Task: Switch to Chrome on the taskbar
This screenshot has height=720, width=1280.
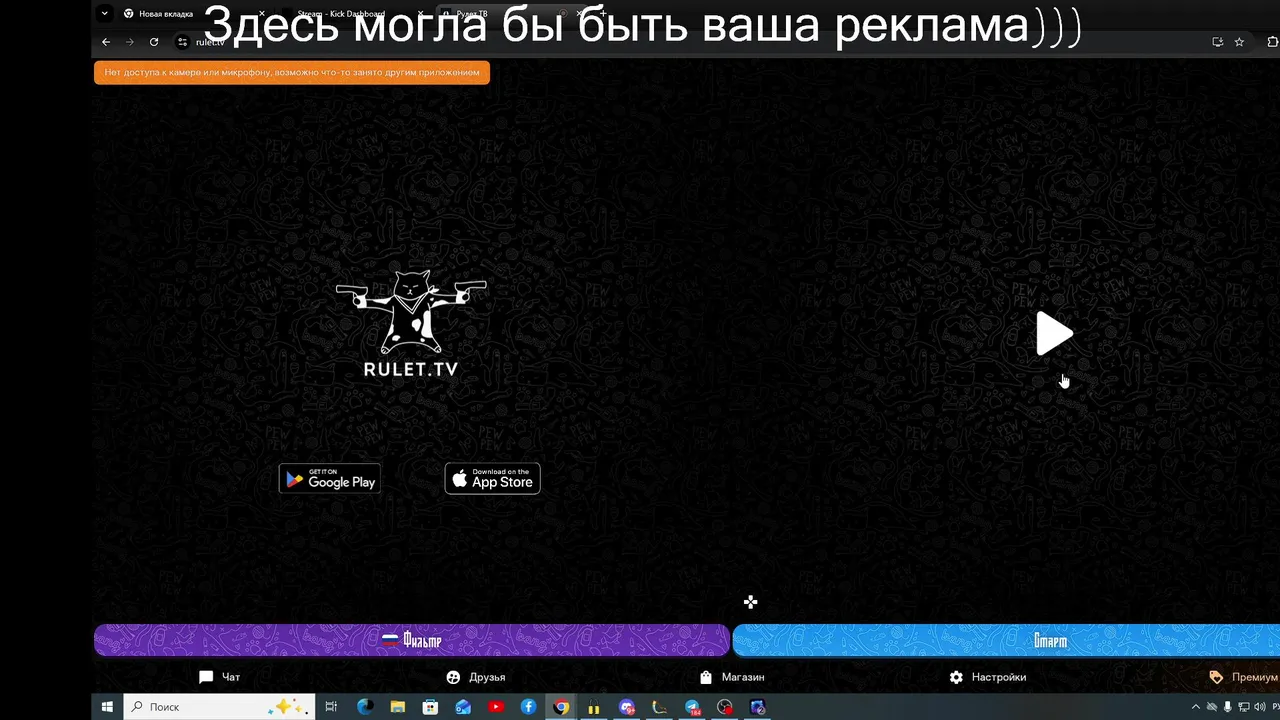Action: point(562,707)
